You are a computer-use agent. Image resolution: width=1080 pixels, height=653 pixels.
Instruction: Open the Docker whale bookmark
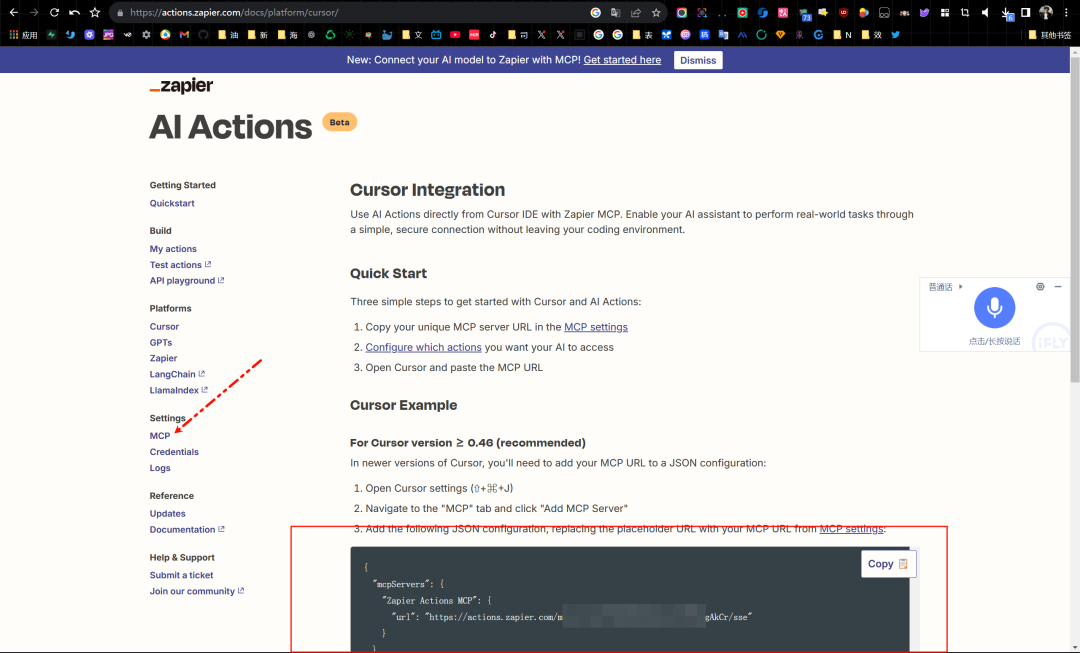point(387,34)
